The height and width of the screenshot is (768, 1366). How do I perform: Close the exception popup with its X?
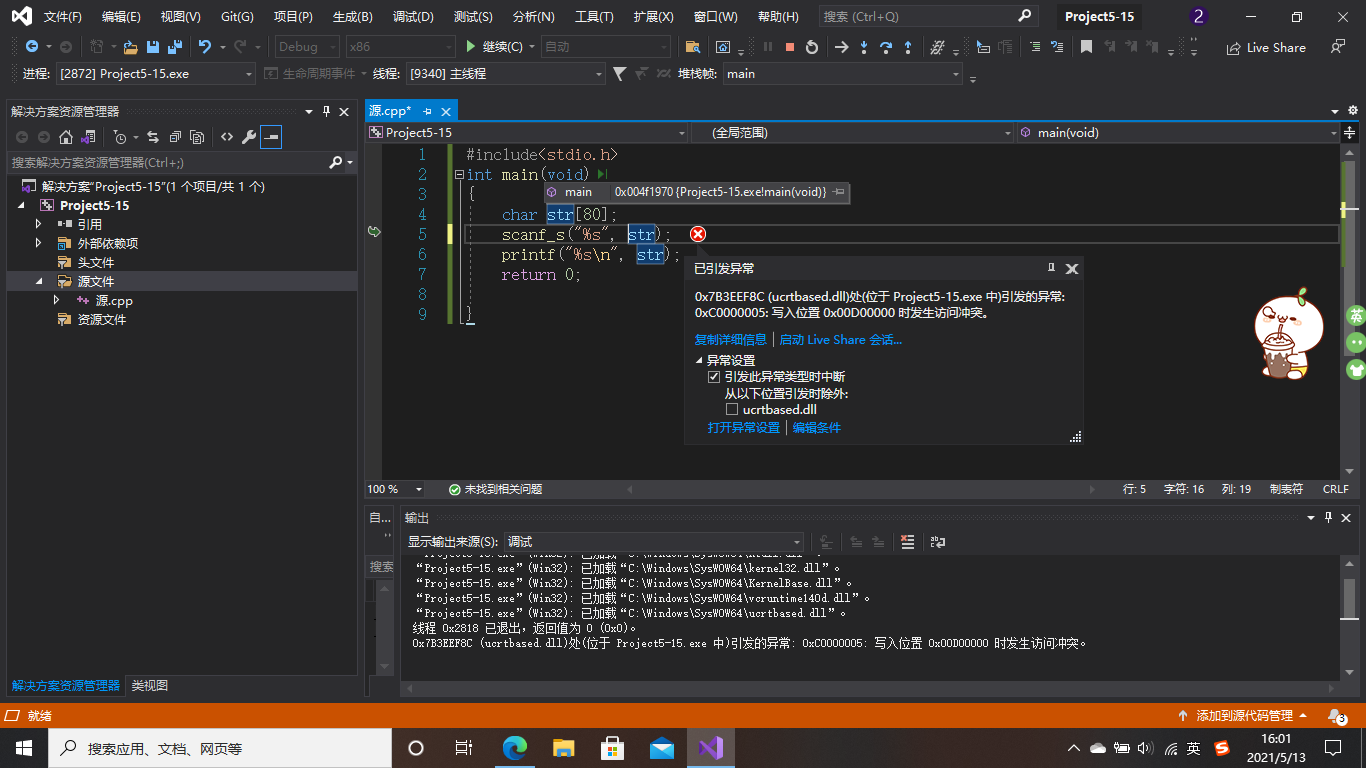[1072, 269]
